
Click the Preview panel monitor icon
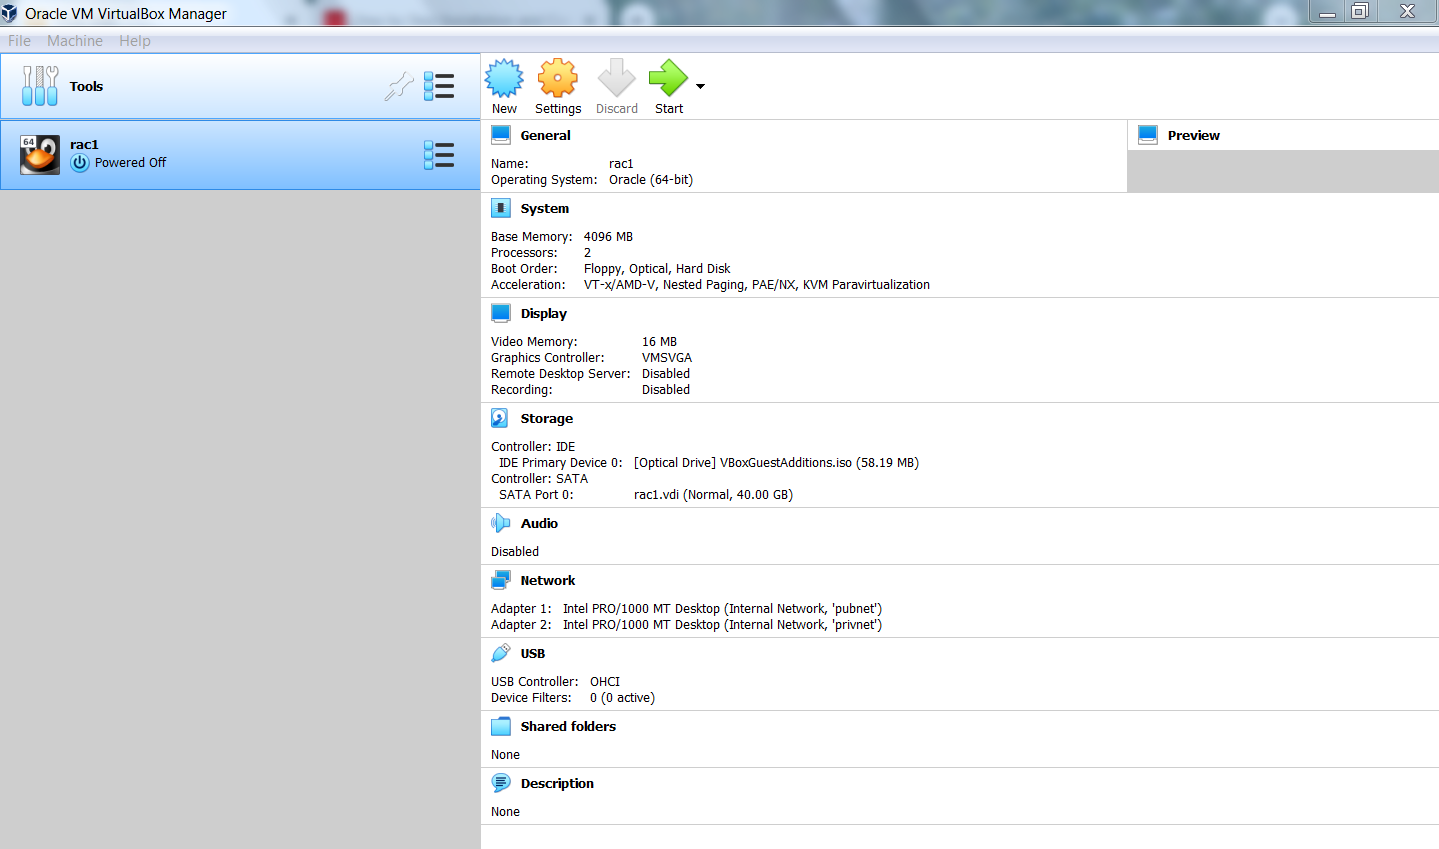(1148, 135)
